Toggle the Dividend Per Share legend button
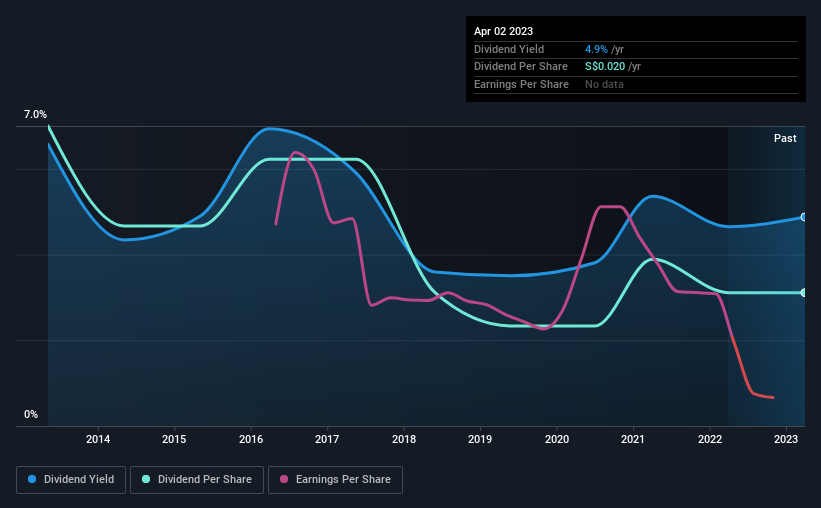The image size is (821, 508). pos(197,480)
